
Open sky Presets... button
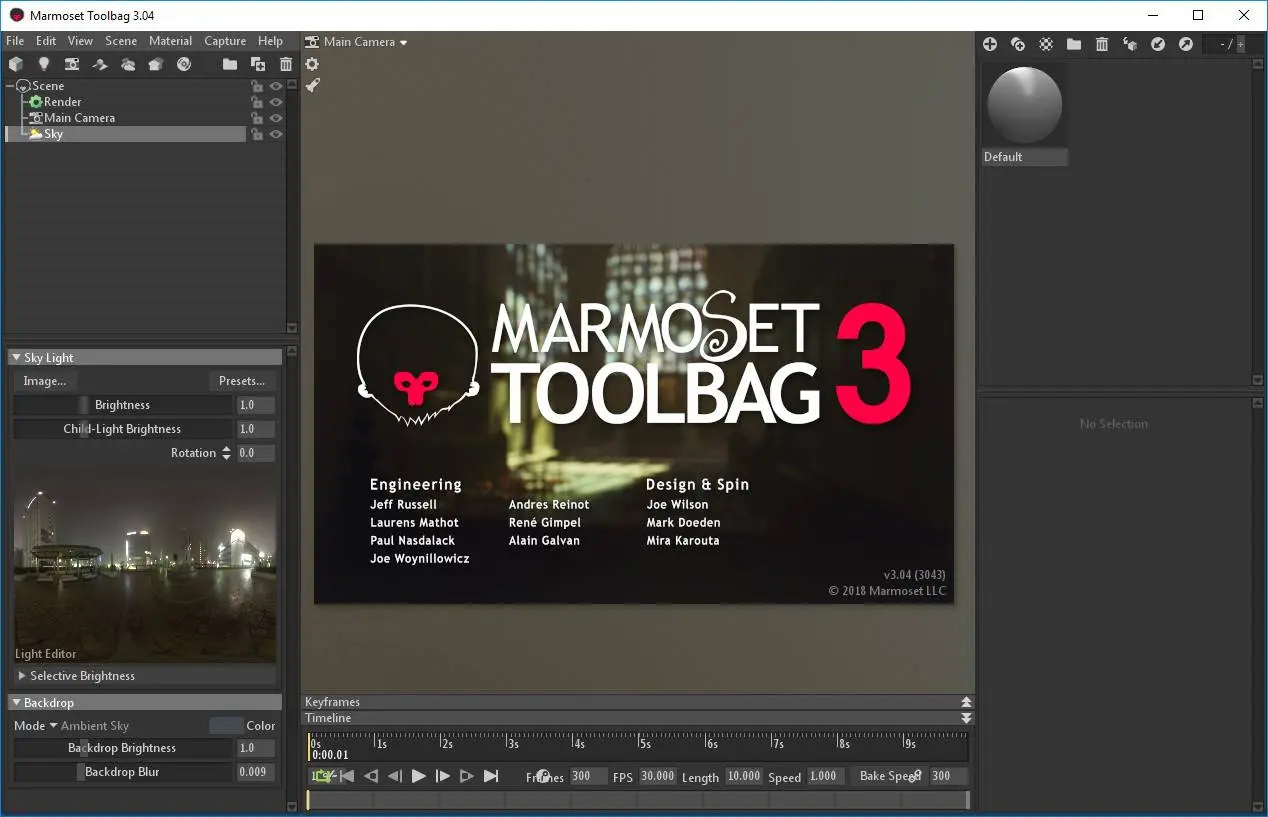tap(242, 381)
